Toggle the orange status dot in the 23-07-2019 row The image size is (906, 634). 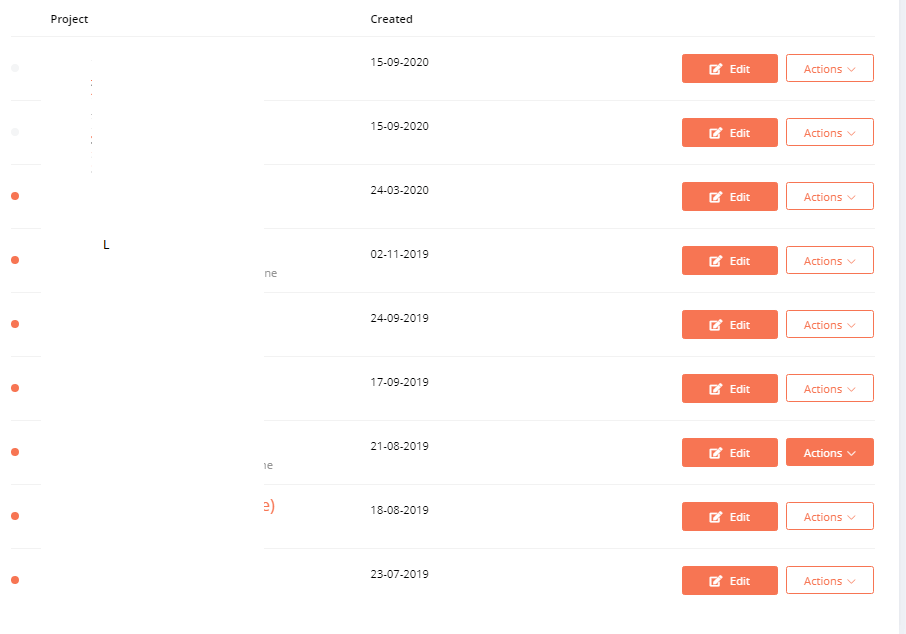[15, 580]
